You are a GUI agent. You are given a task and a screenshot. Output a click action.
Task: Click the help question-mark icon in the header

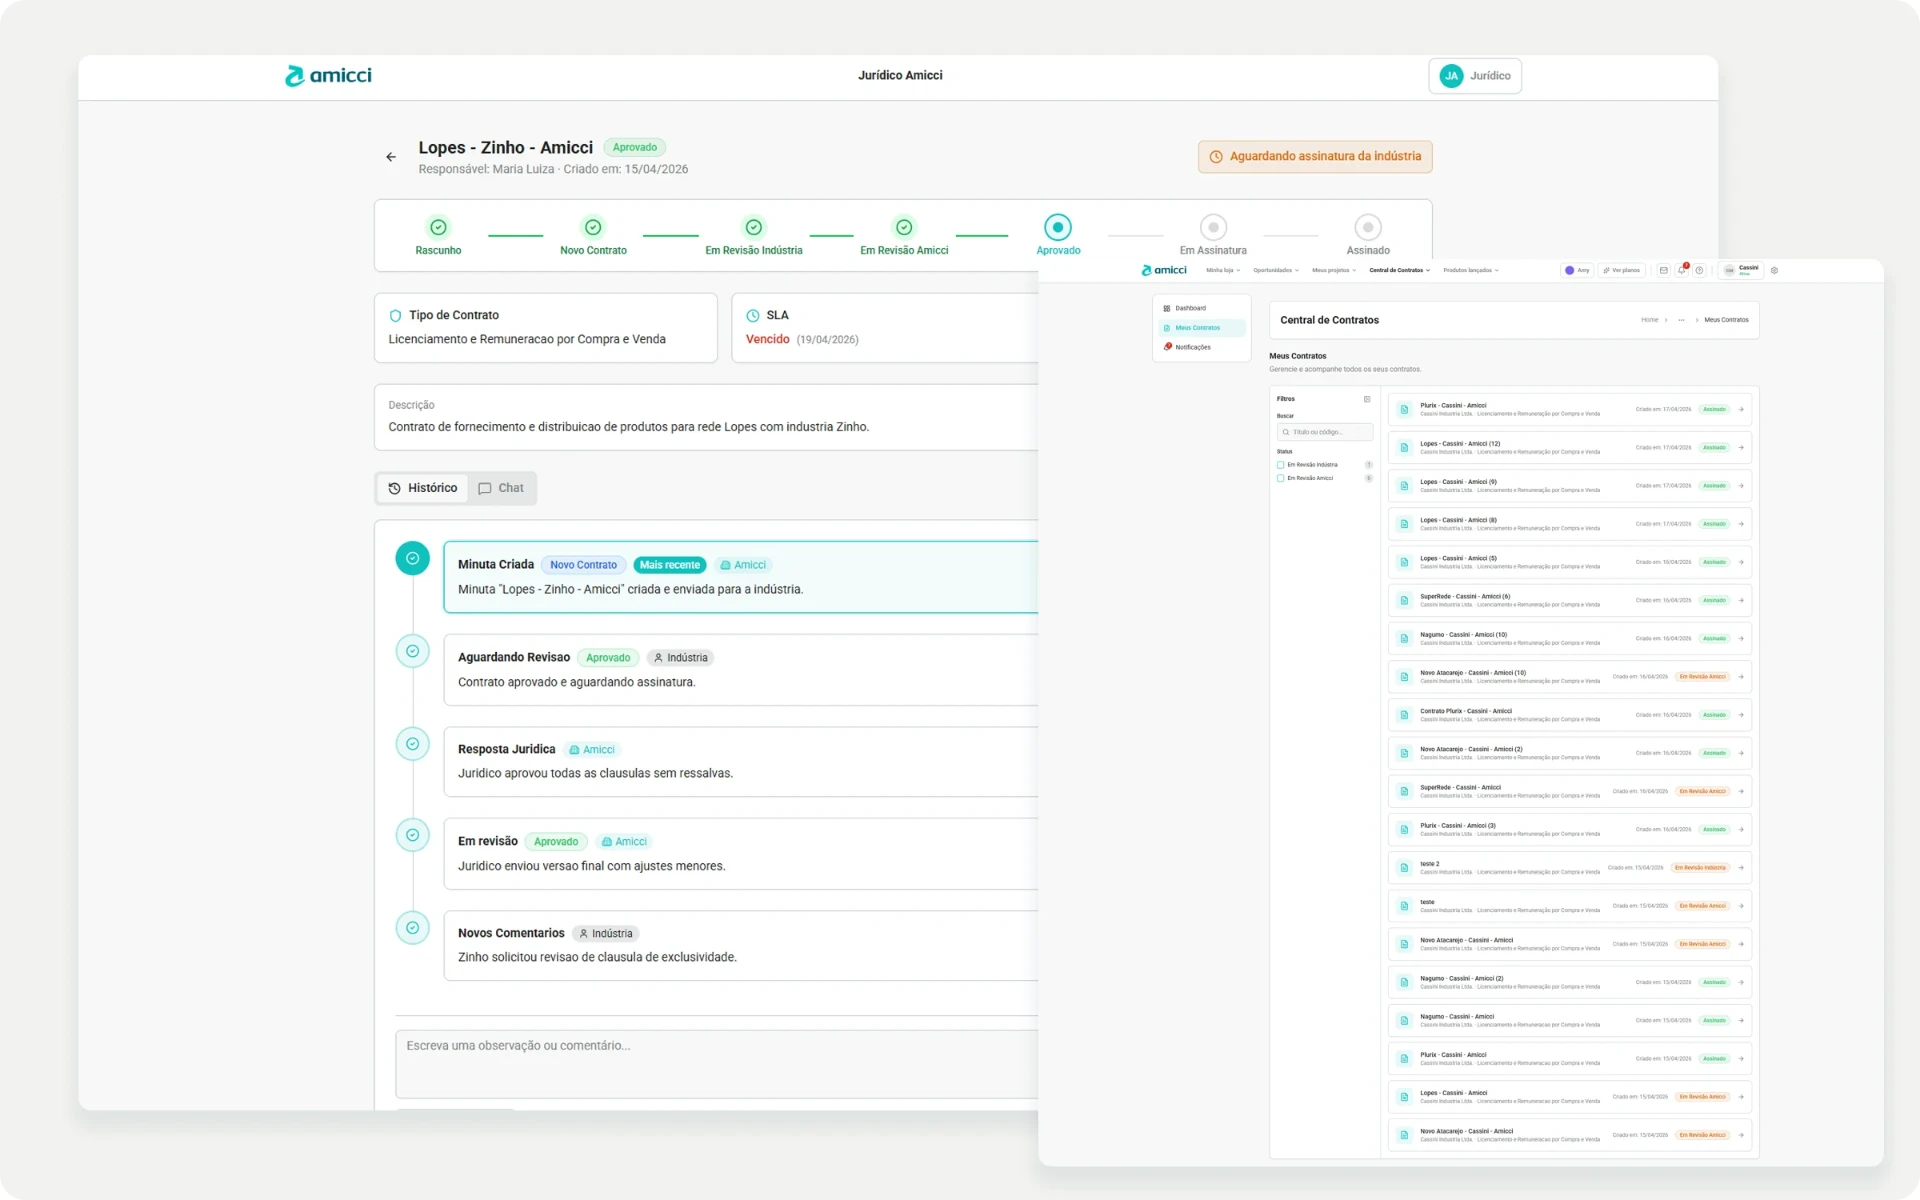click(x=1699, y=270)
